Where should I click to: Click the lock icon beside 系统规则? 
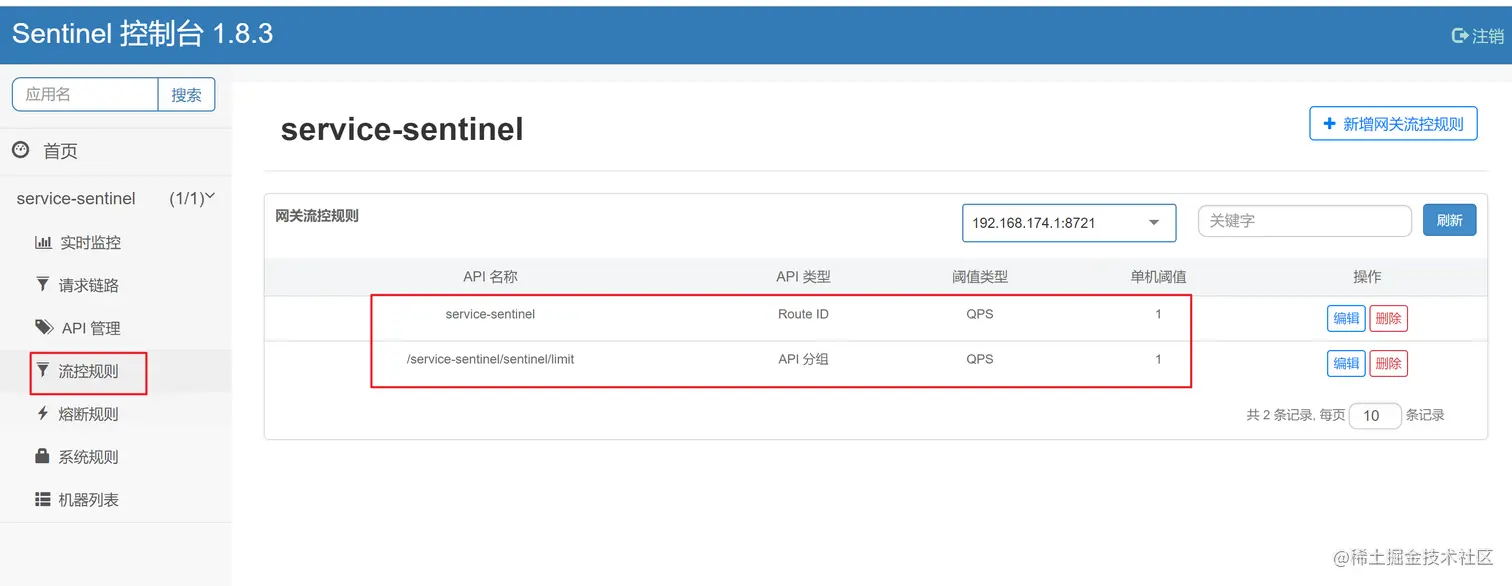pyautogui.click(x=42, y=456)
